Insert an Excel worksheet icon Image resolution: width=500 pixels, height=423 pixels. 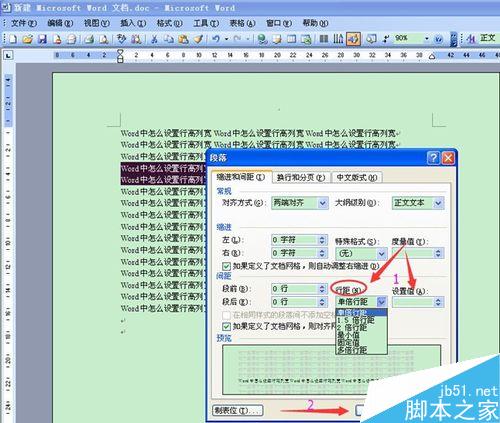point(306,39)
